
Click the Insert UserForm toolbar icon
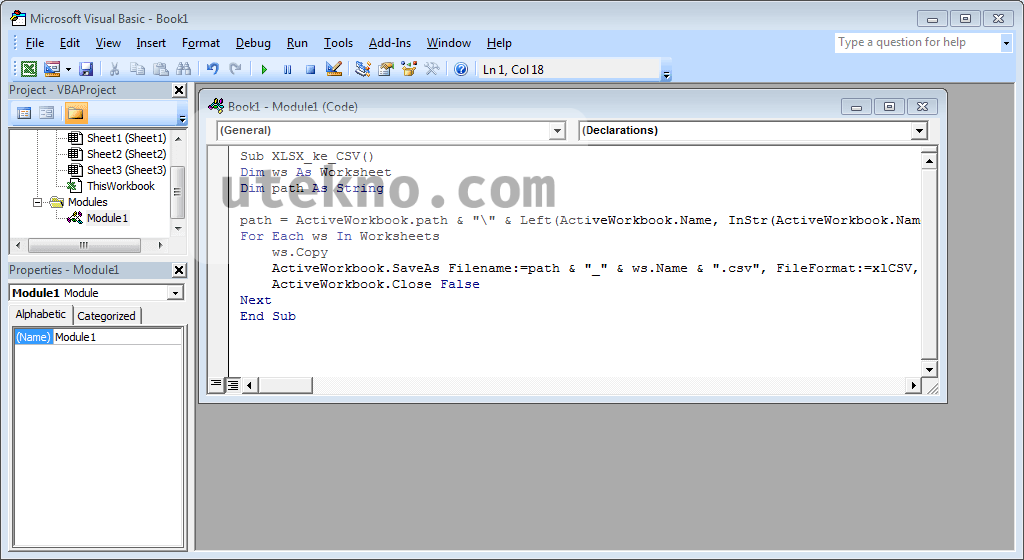52,69
